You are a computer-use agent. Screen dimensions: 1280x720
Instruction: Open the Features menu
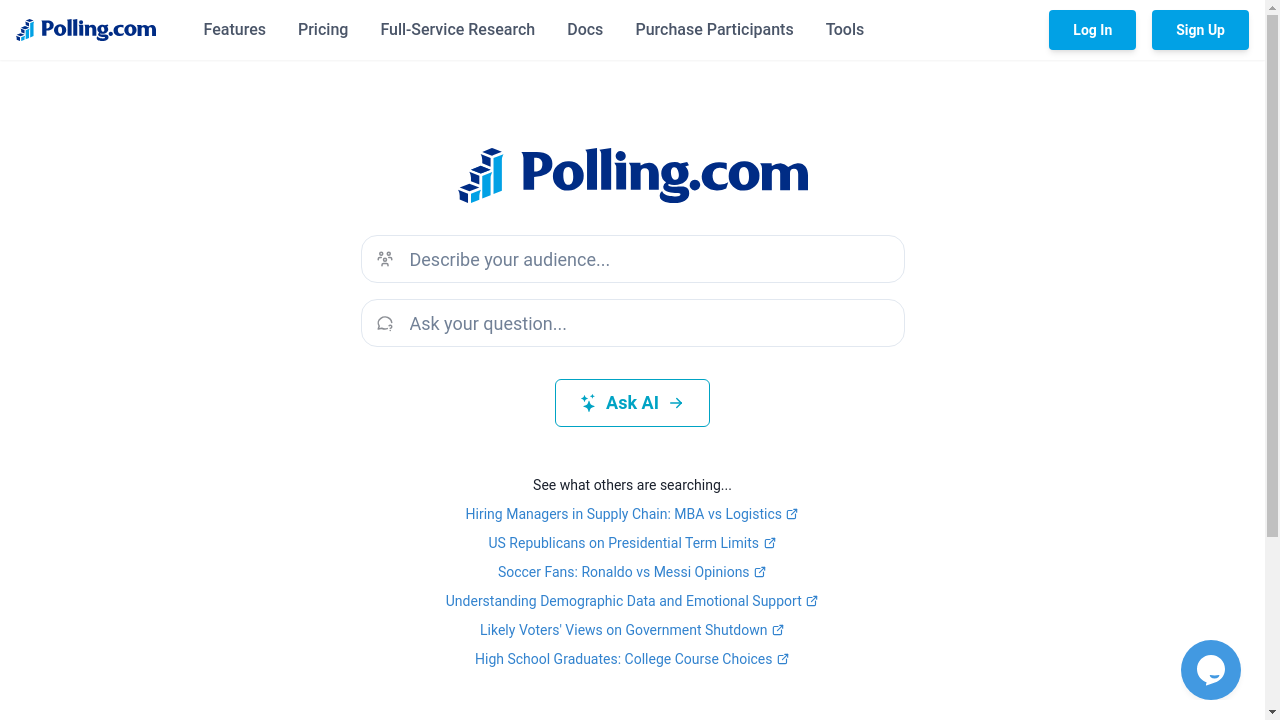234,30
